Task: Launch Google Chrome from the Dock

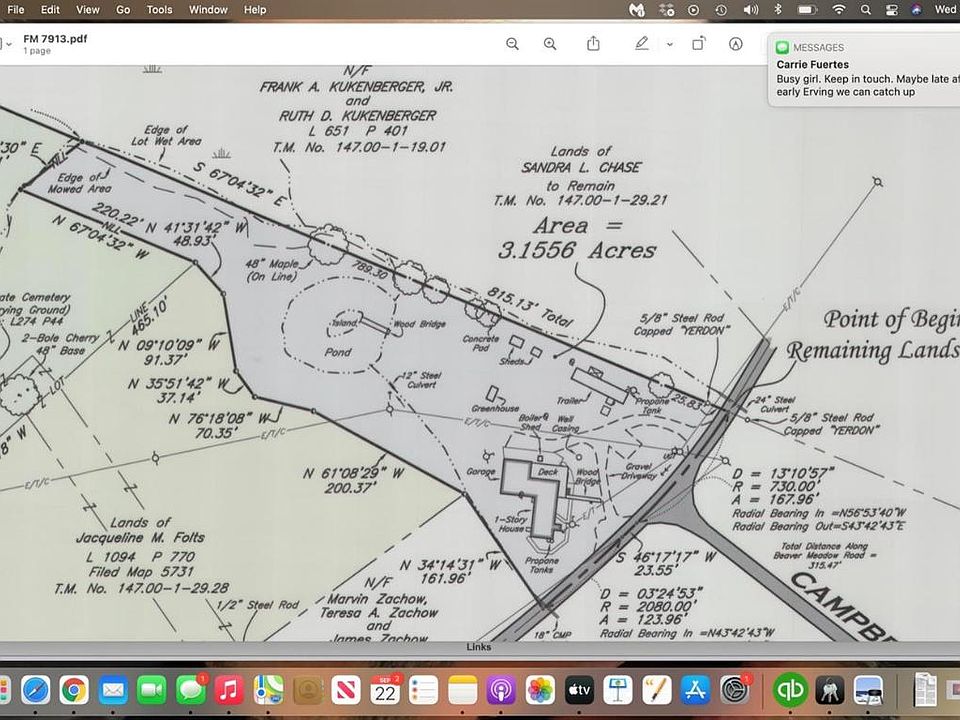Action: point(73,690)
